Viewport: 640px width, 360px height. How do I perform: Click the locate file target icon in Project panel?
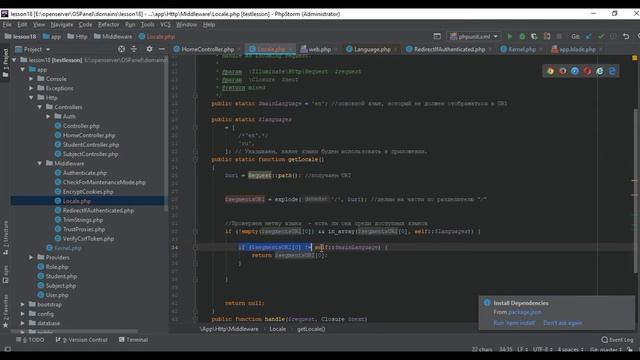(x=121, y=49)
